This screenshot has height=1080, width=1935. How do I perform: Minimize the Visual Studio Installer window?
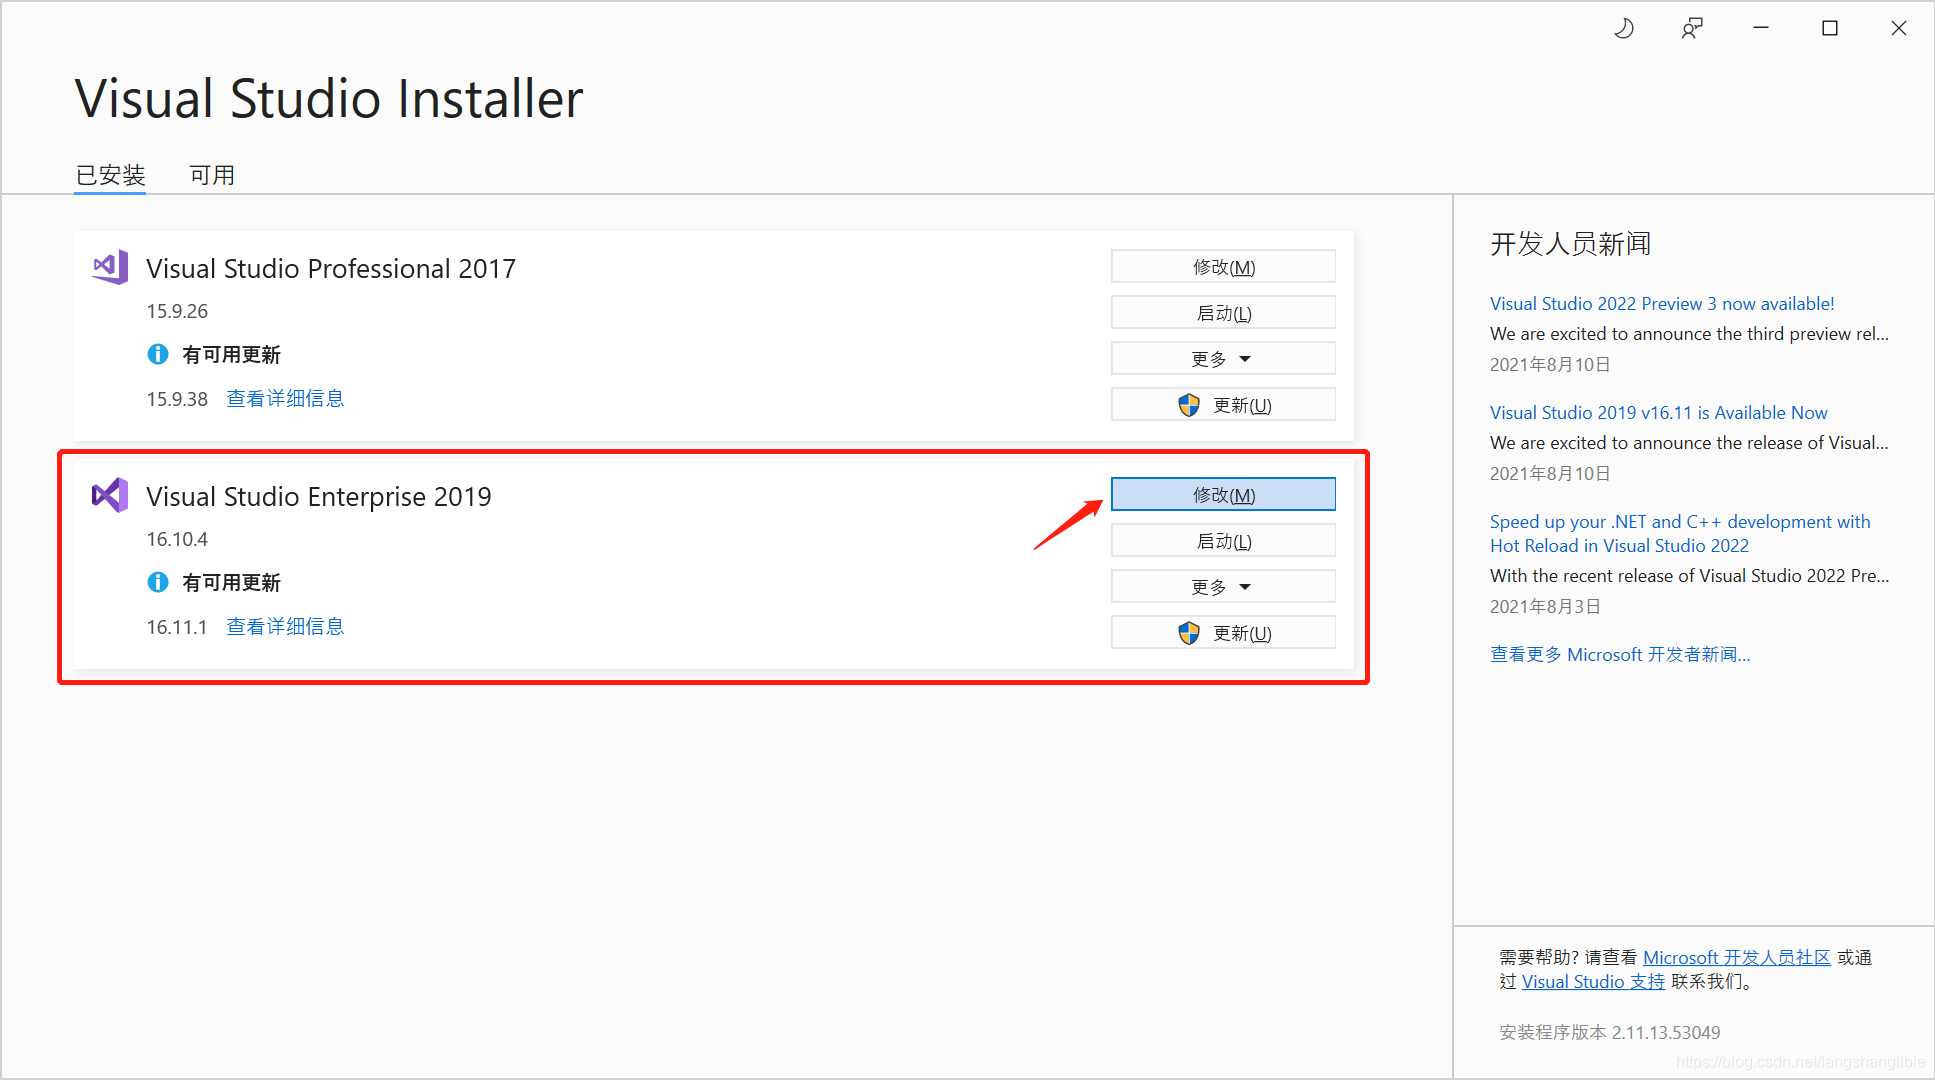(1761, 28)
